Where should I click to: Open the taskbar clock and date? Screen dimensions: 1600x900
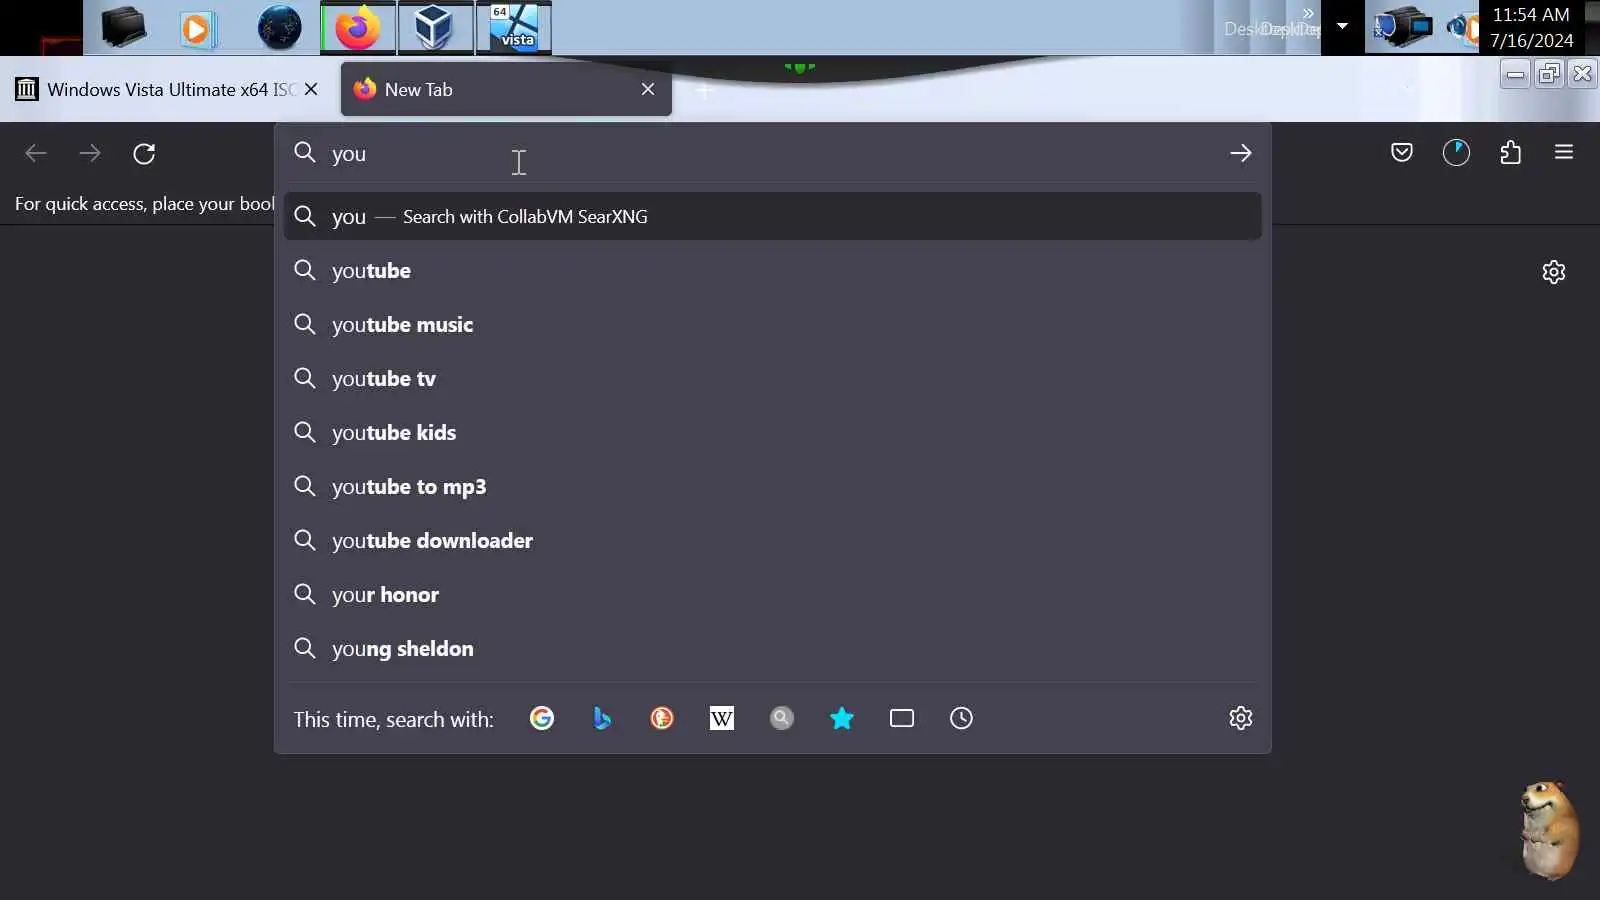pyautogui.click(x=1531, y=27)
